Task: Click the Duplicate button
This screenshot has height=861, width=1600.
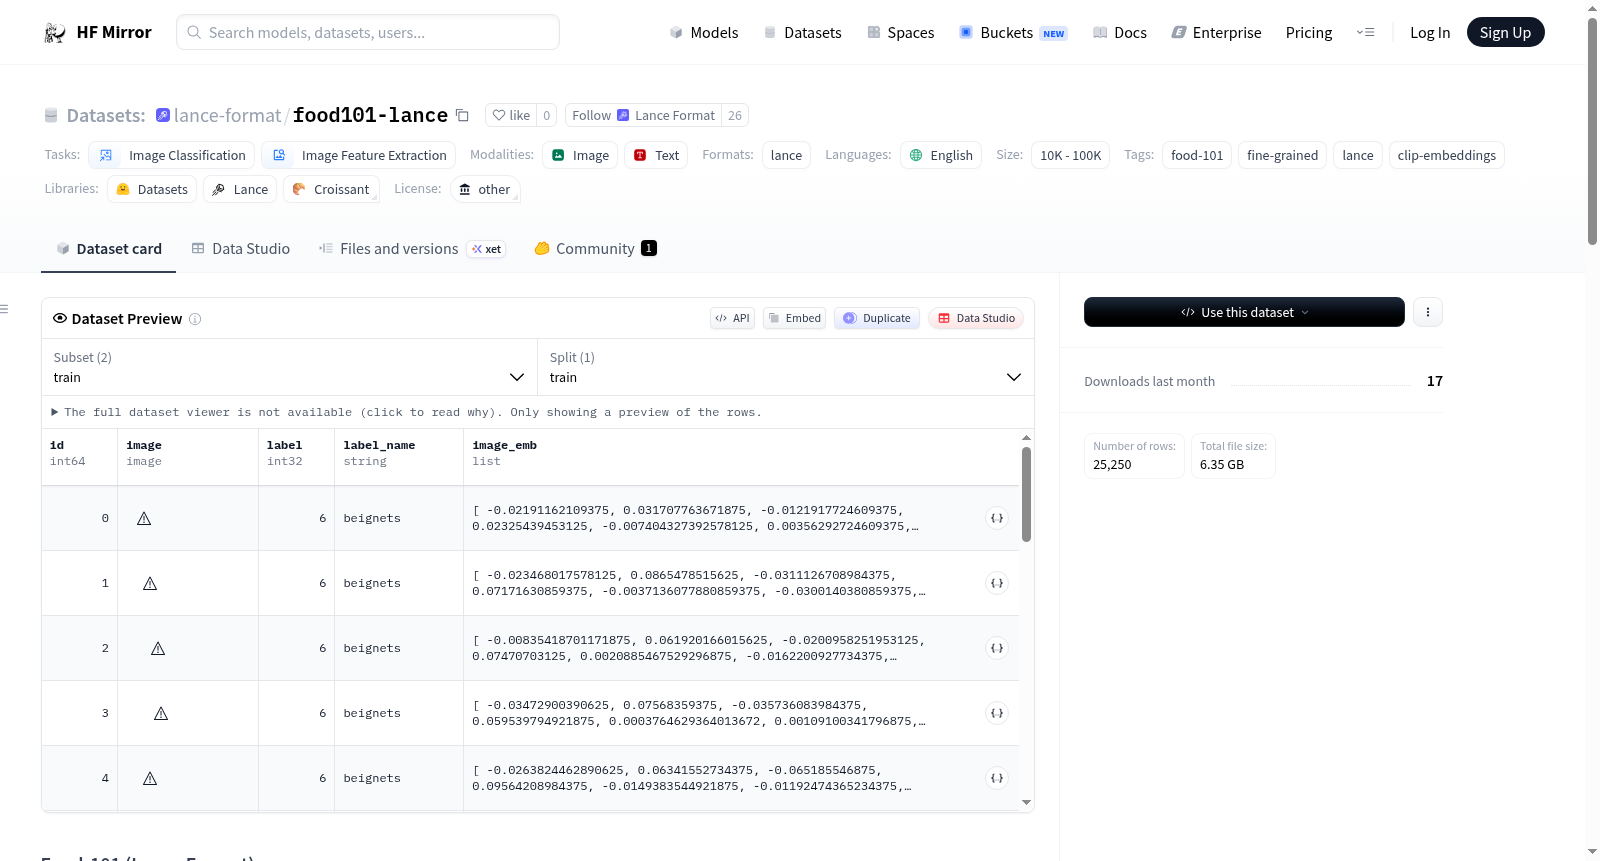Action: click(877, 318)
